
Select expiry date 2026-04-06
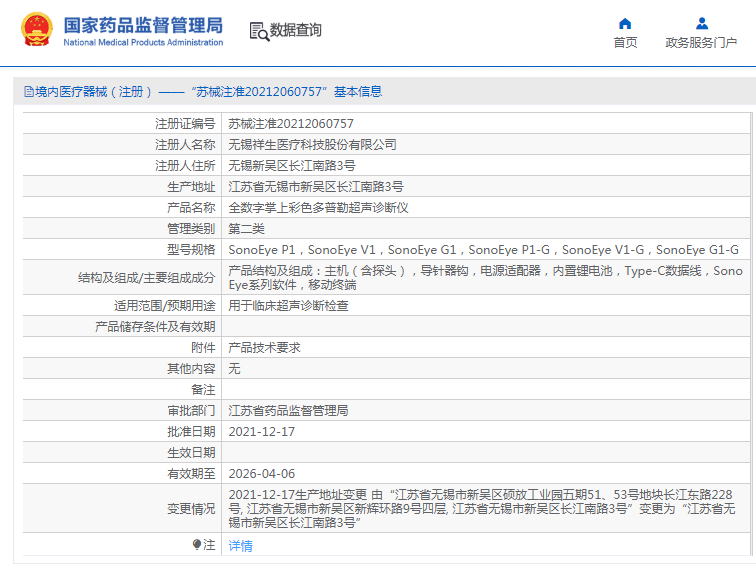(262, 474)
